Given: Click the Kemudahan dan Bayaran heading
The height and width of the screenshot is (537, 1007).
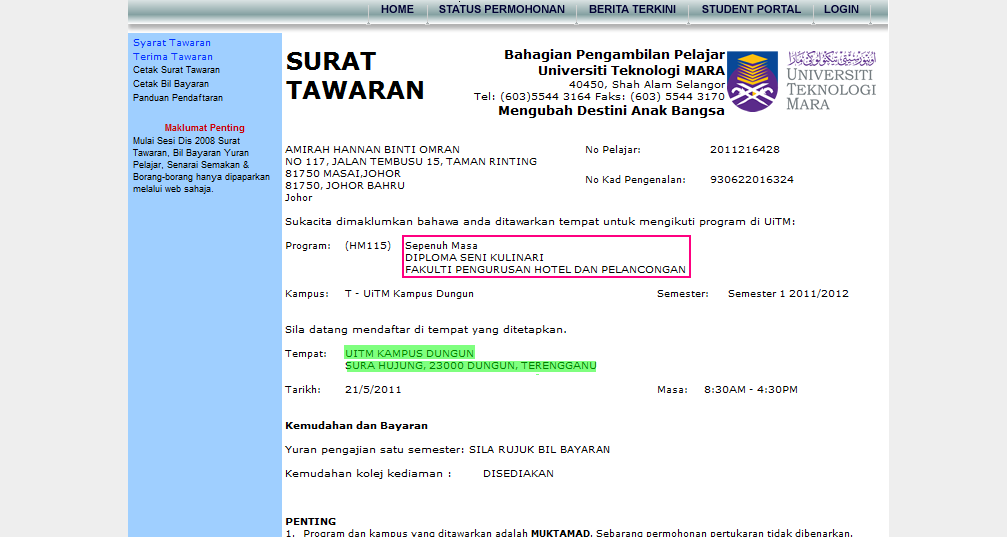Looking at the screenshot, I should point(356,426).
